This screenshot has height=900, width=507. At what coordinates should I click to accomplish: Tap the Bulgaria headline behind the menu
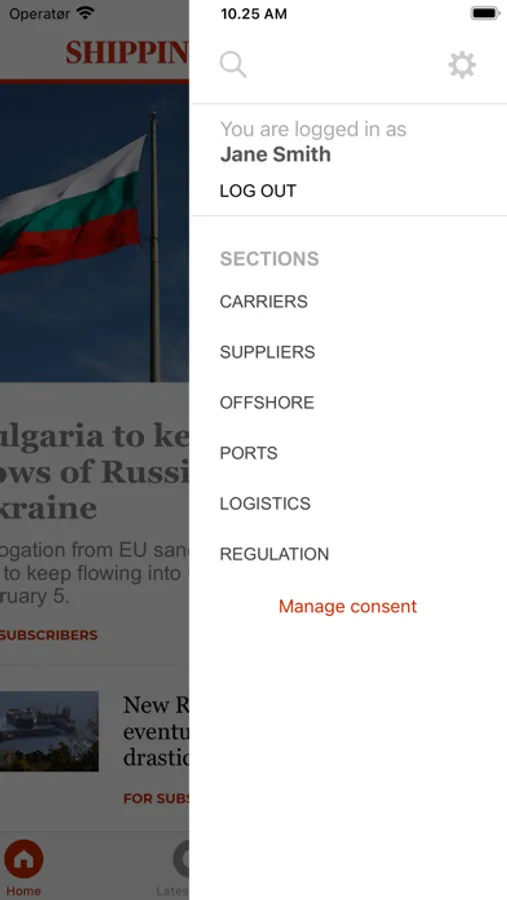click(x=94, y=472)
